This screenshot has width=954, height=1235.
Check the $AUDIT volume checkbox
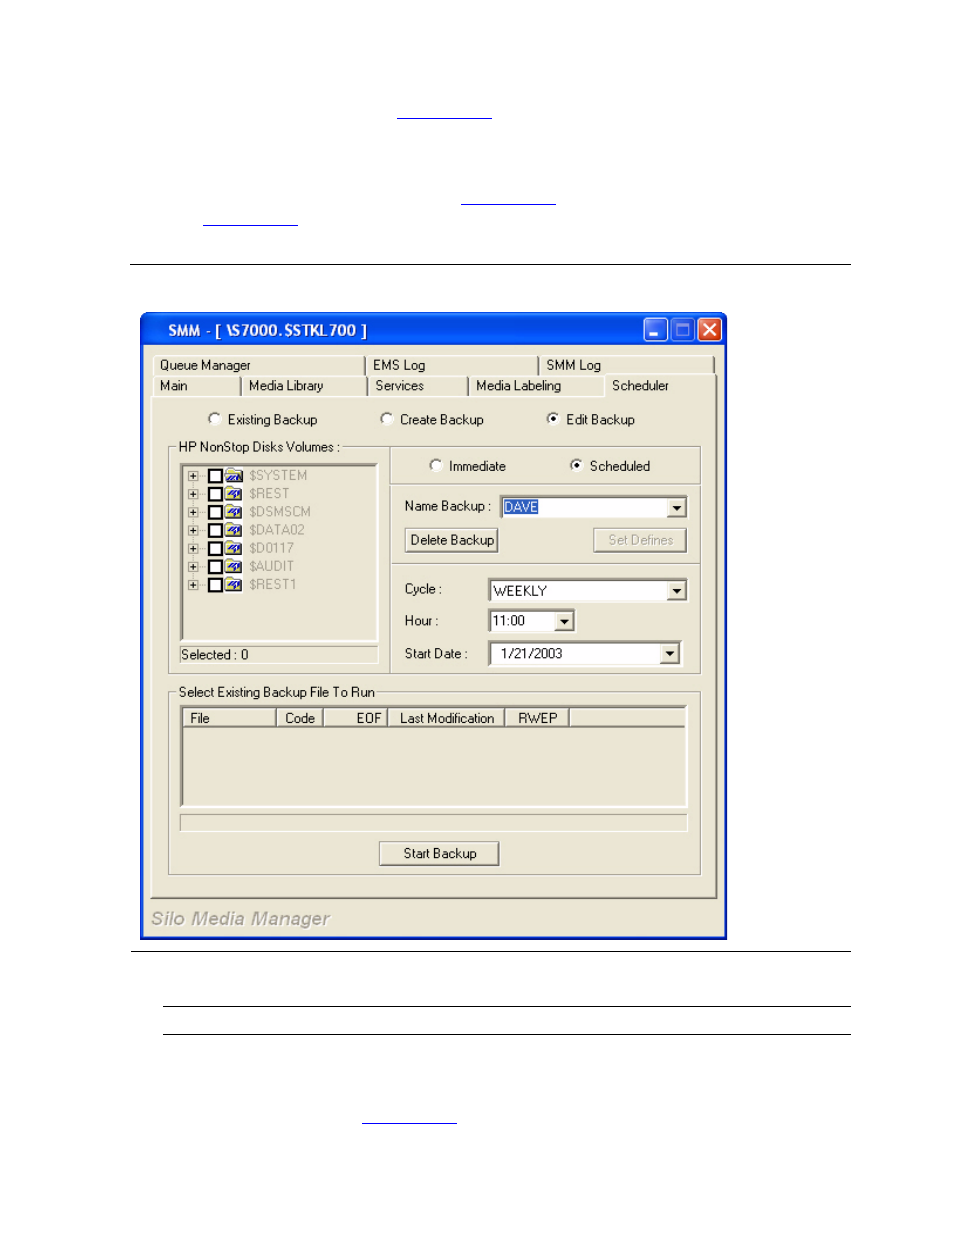point(215,566)
